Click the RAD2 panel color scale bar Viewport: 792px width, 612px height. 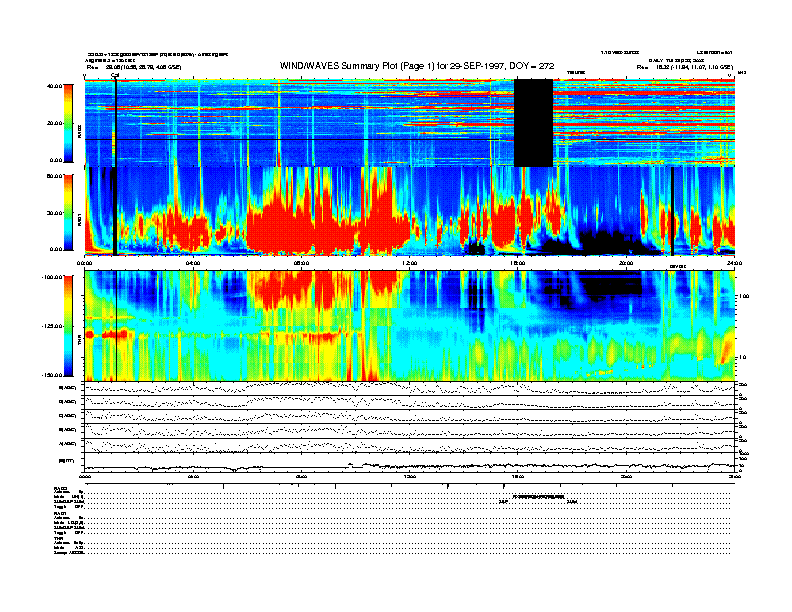[68, 123]
